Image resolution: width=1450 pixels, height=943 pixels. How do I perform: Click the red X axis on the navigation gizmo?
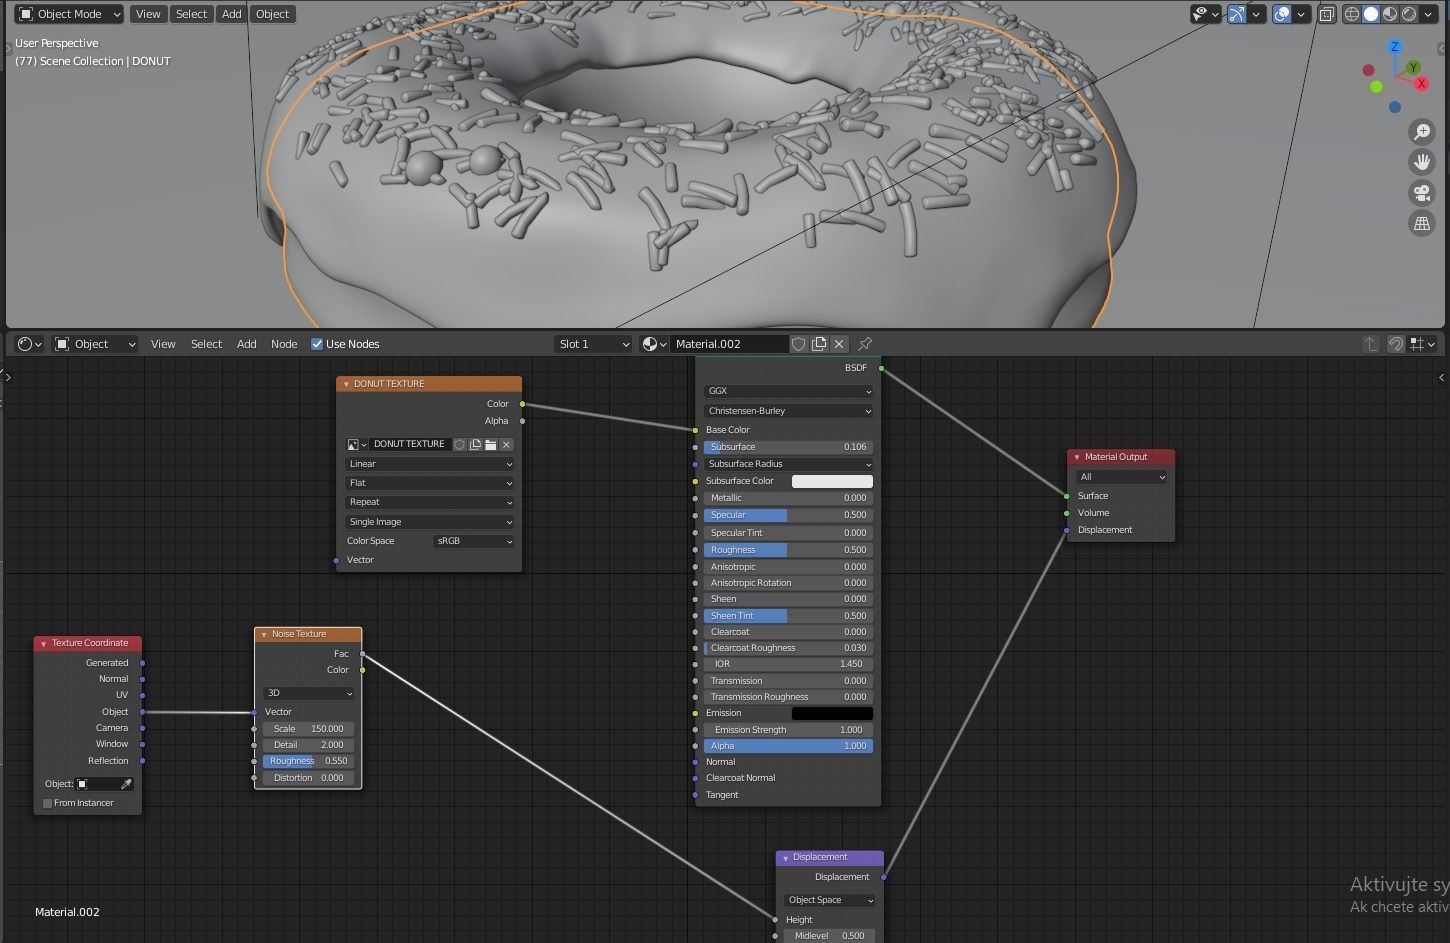(1421, 84)
